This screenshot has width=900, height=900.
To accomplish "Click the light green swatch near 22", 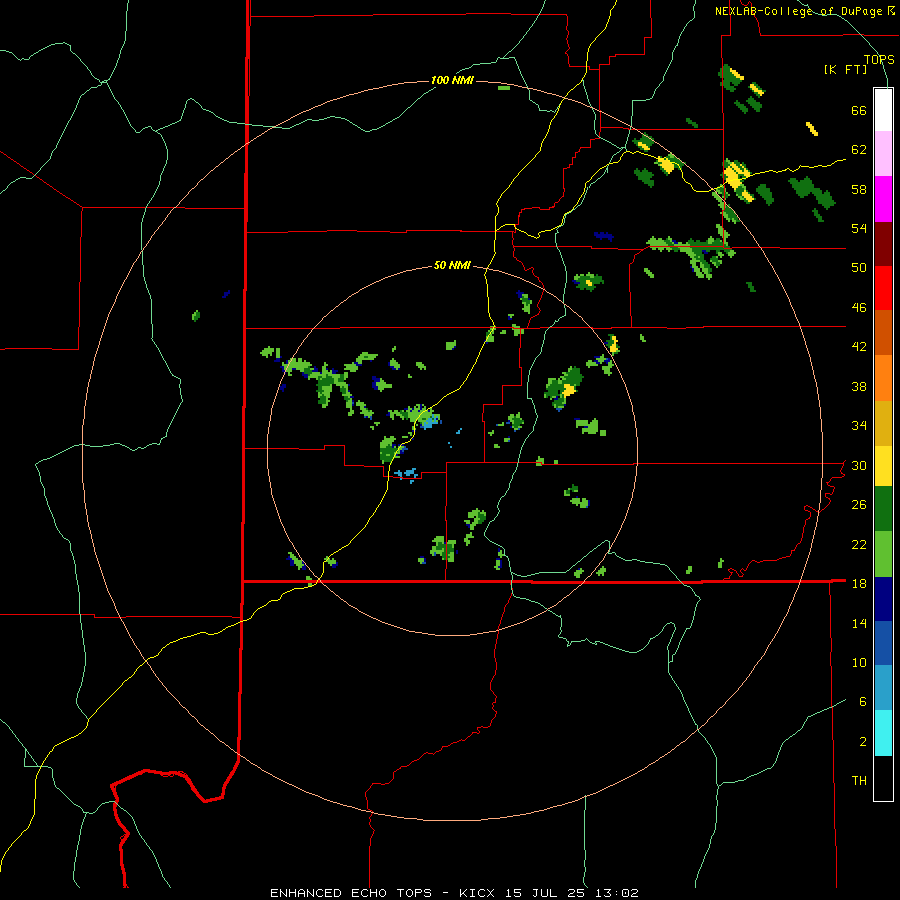I will click(883, 554).
